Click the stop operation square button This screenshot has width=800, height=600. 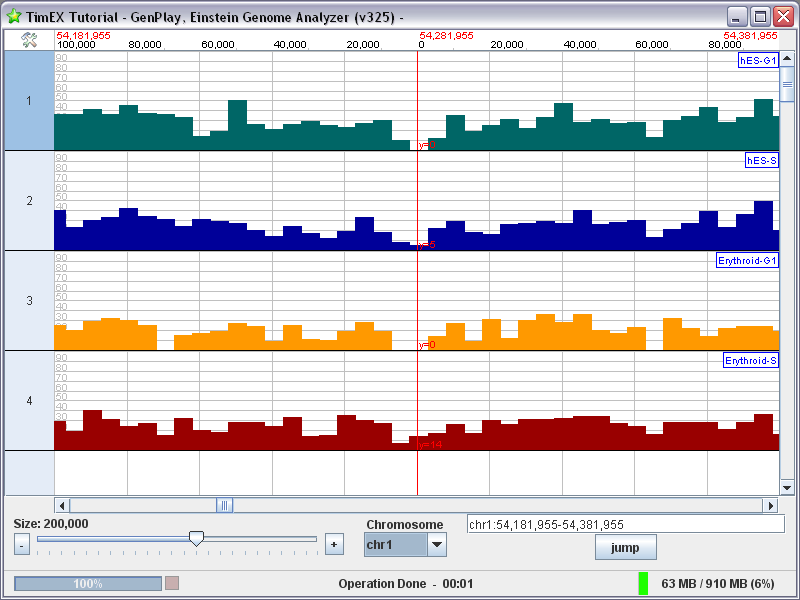[x=172, y=583]
